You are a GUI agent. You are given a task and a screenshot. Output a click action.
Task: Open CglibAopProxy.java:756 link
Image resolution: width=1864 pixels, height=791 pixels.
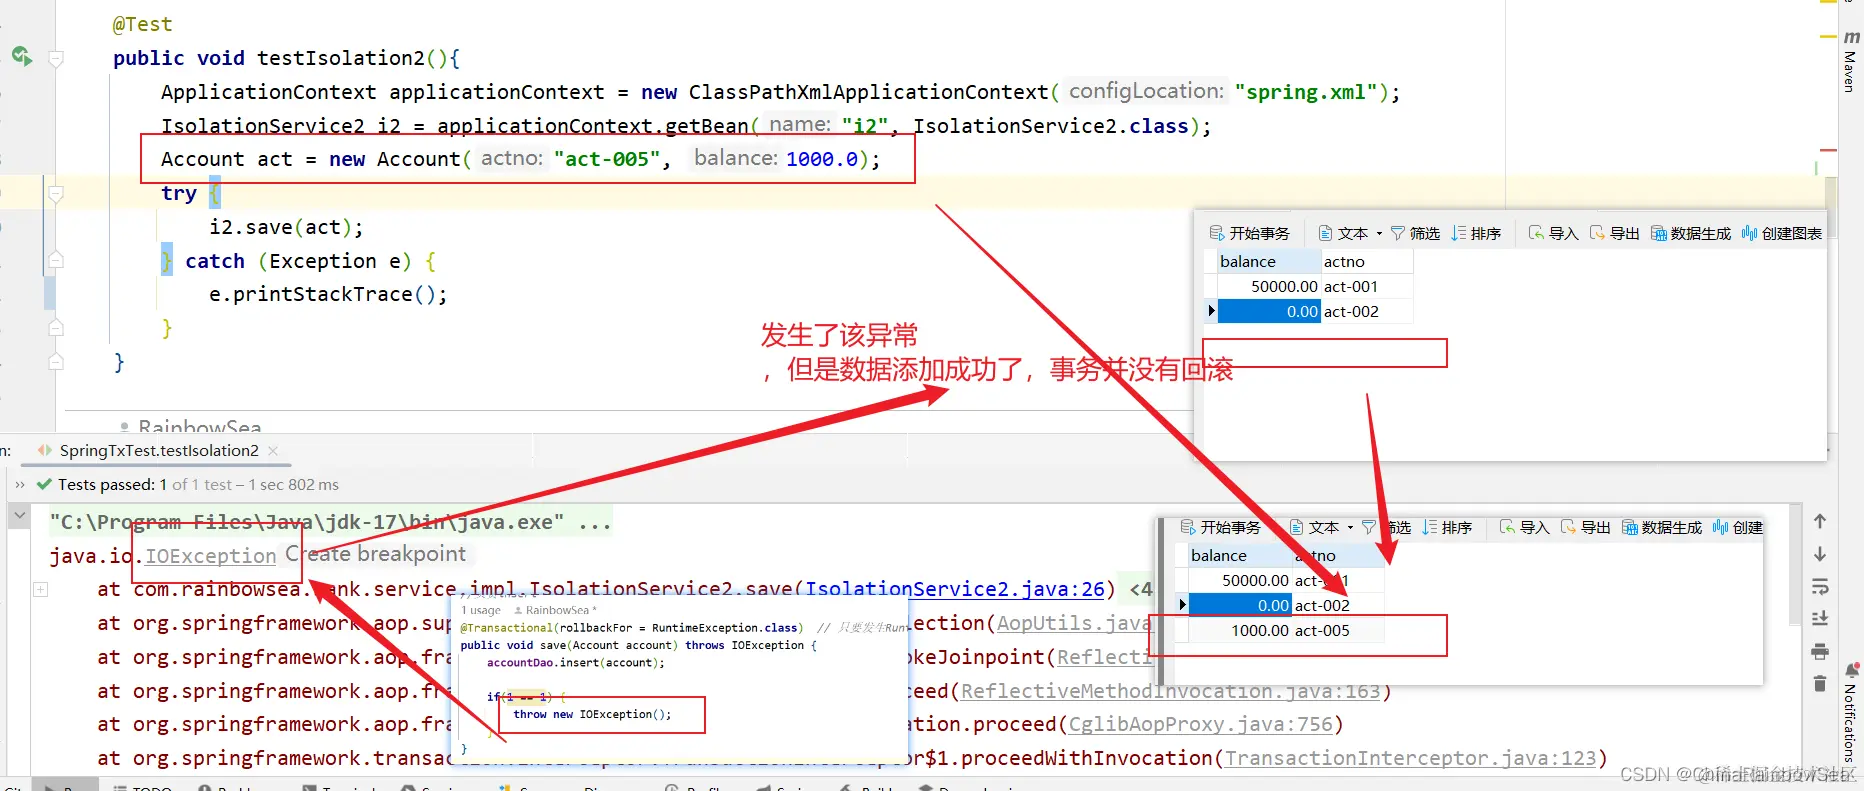[x=1200, y=724]
